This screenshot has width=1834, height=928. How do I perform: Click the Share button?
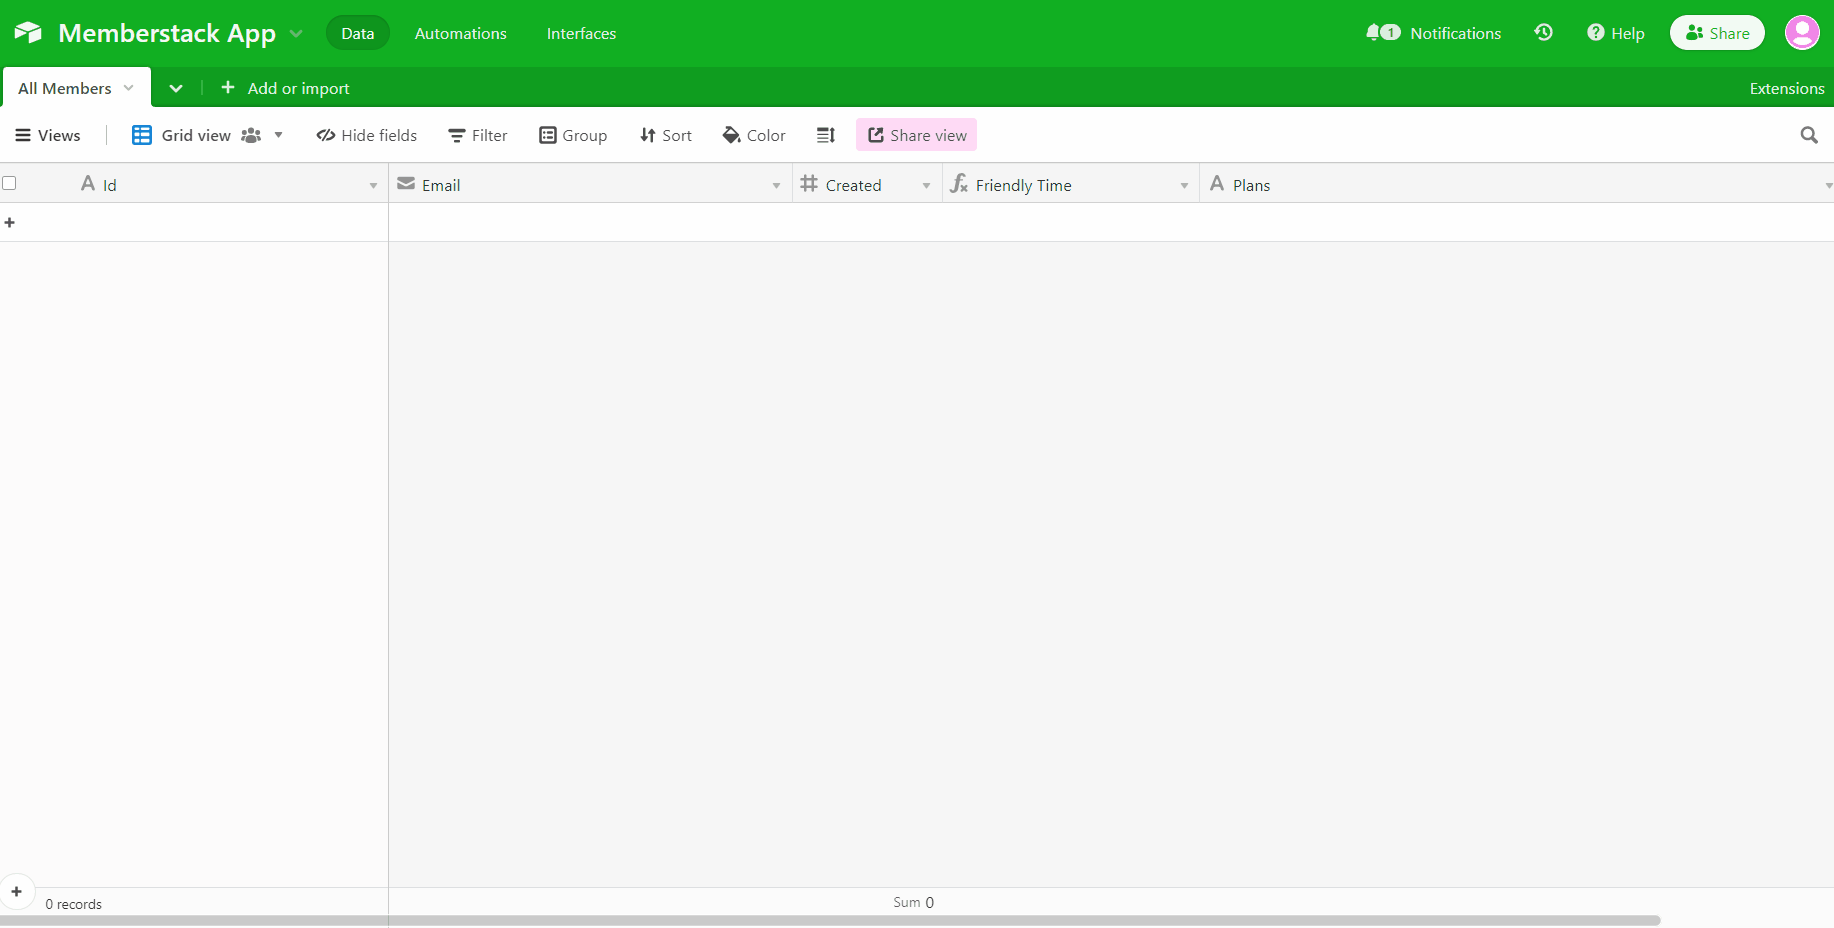1717,33
